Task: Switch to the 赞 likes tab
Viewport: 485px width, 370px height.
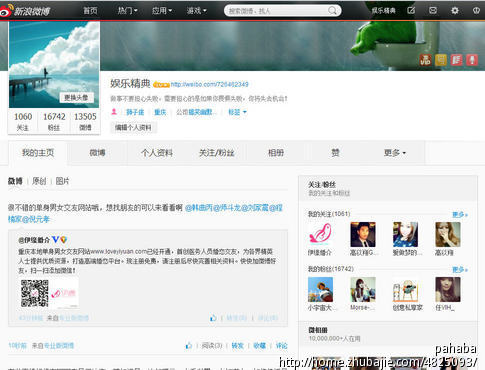Action: [335, 153]
